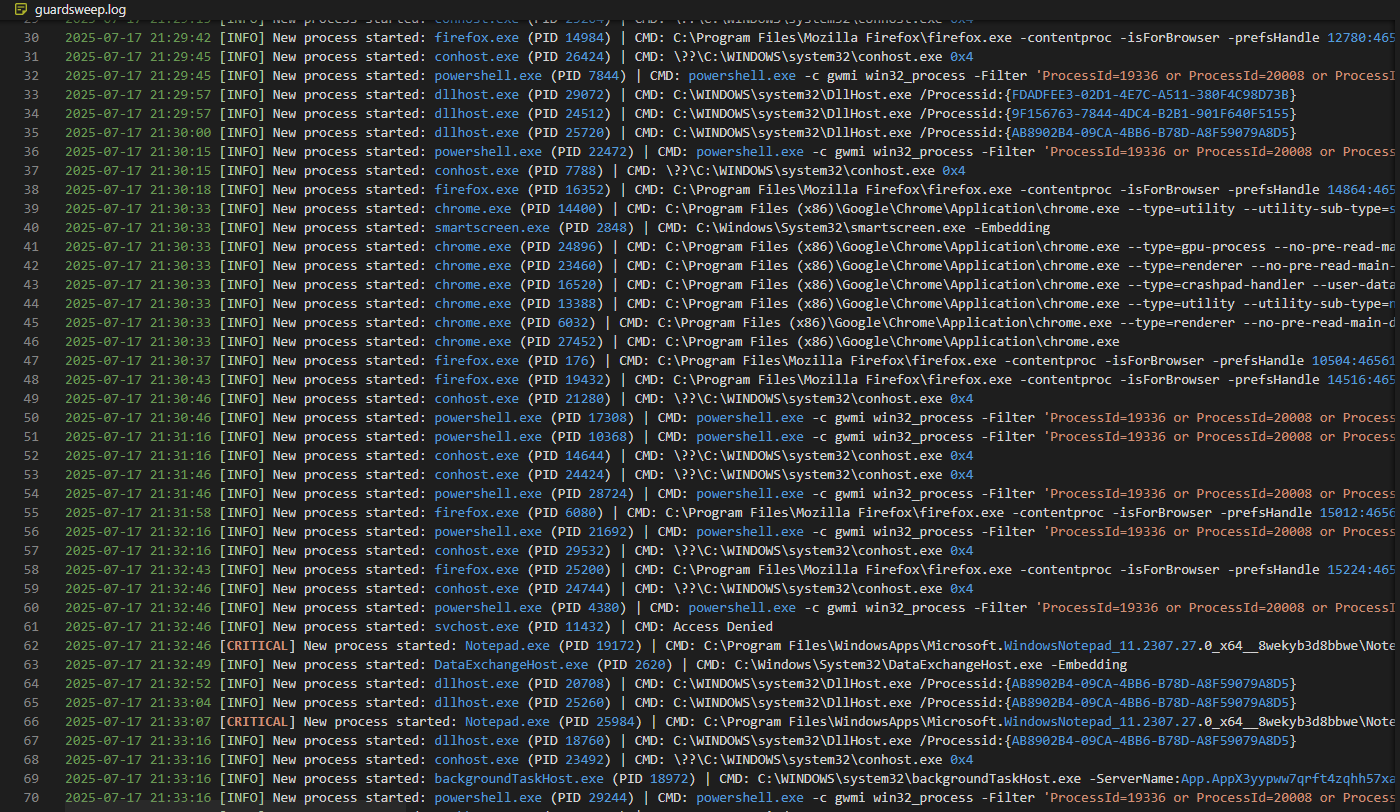
Task: Click the blue 0x4 link on line 31
Action: tap(960, 56)
